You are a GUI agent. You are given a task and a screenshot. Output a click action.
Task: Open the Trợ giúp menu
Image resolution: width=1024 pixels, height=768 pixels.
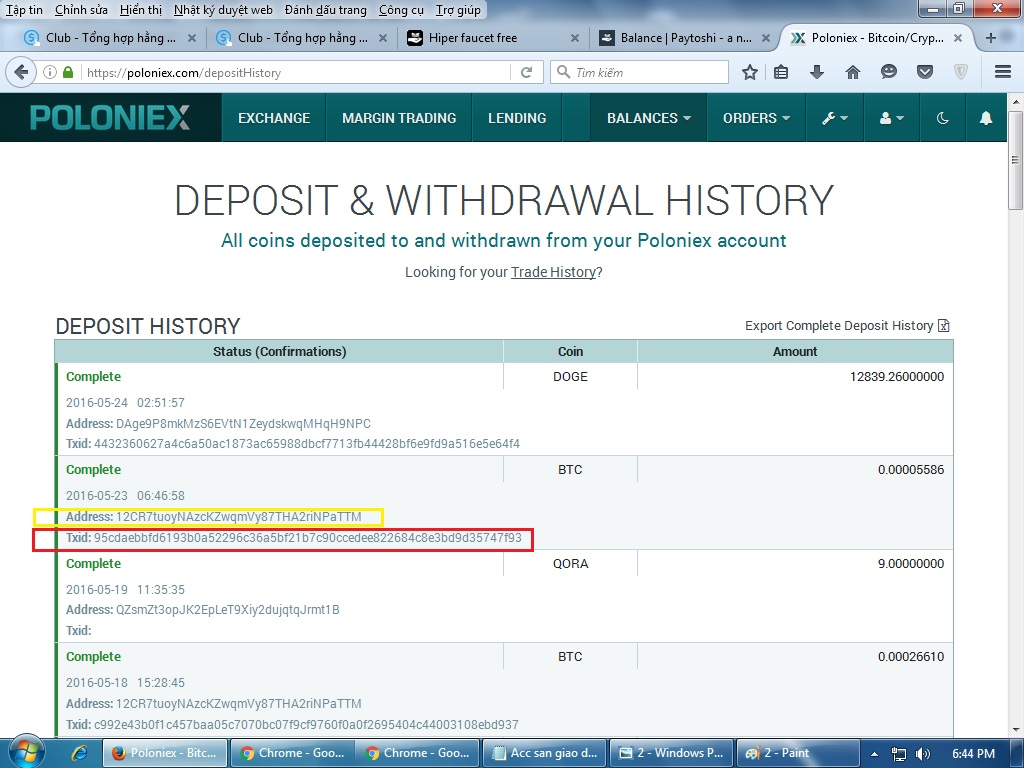458,10
